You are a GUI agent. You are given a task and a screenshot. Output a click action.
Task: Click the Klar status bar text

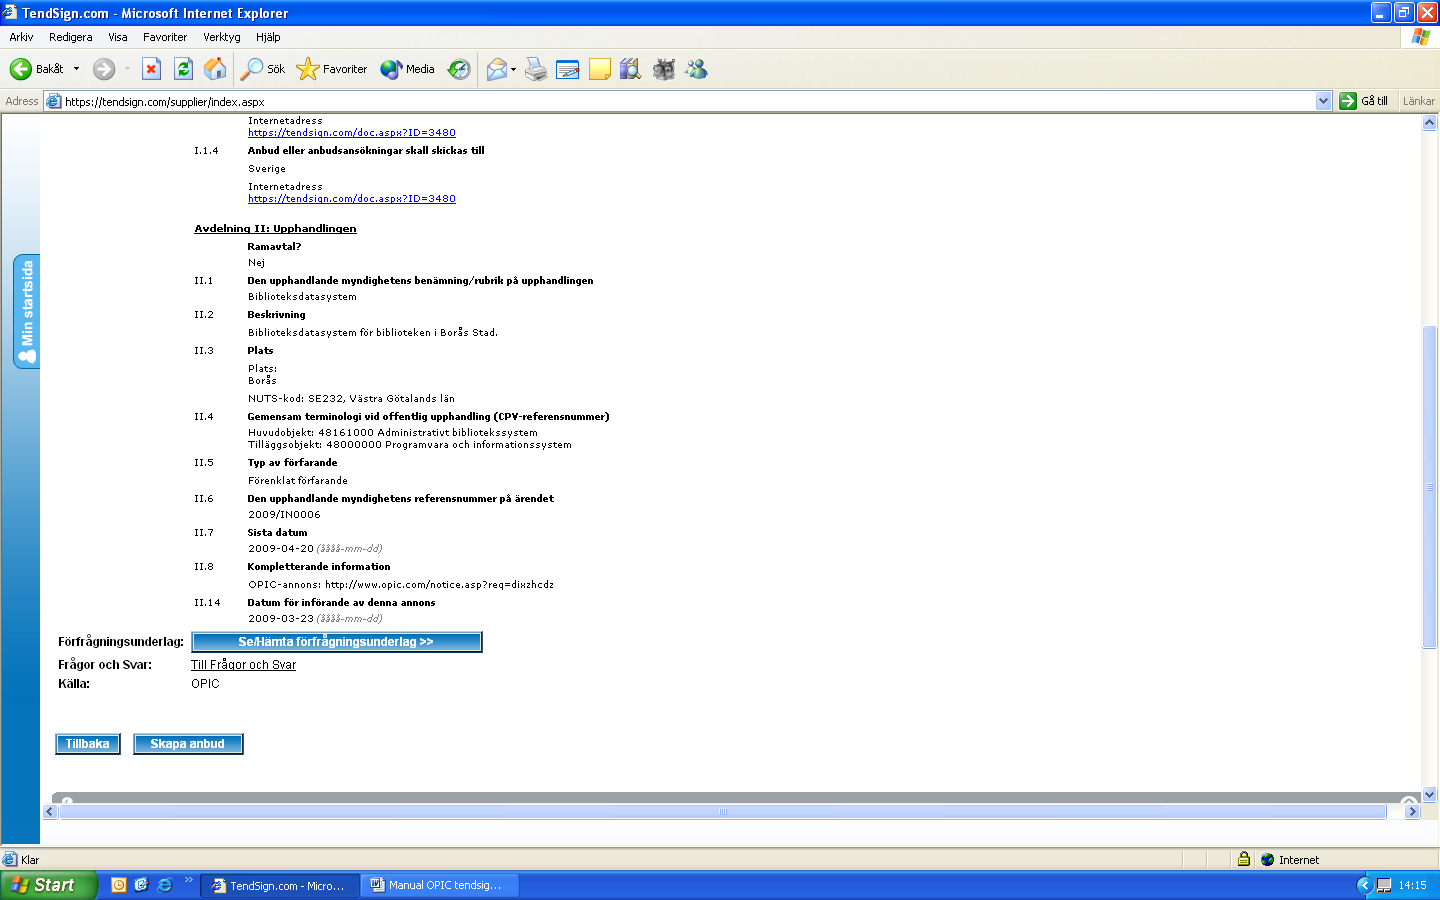coord(30,860)
